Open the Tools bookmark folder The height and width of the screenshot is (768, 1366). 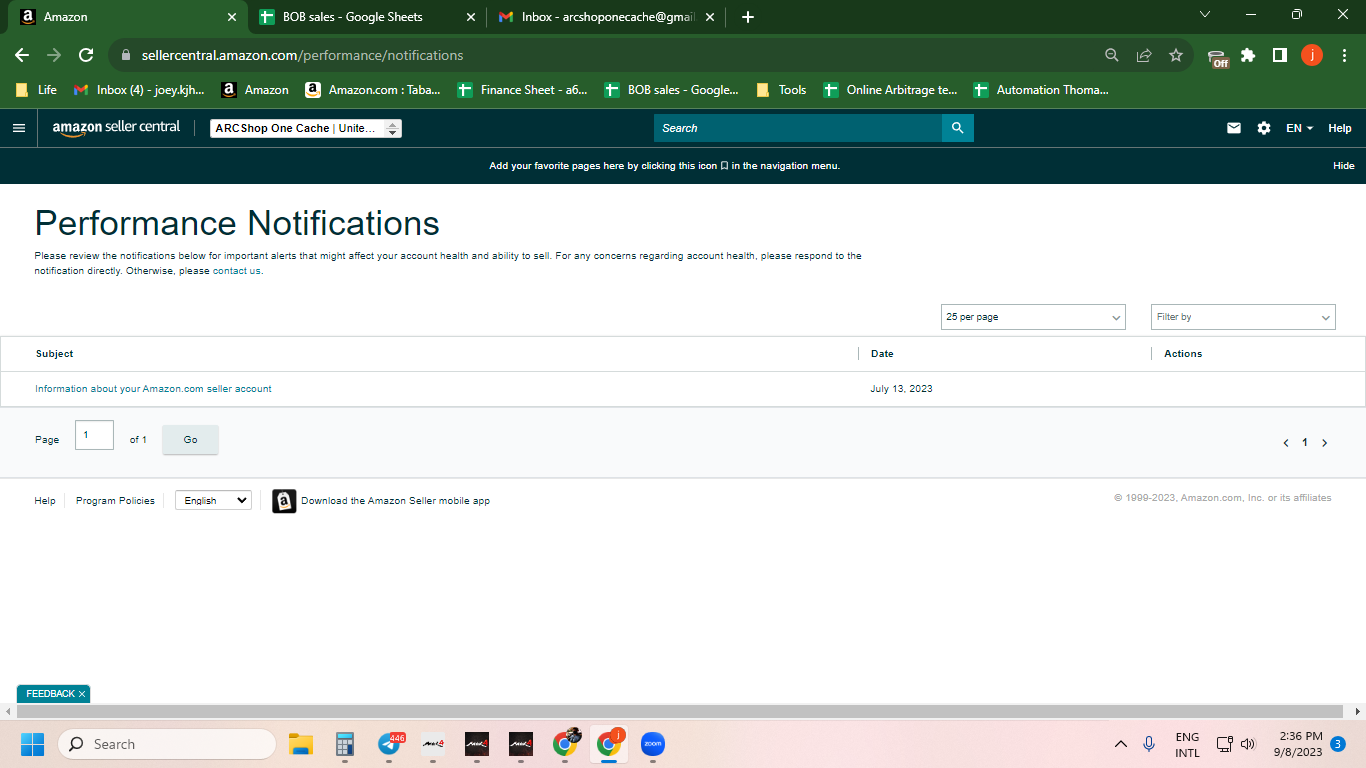coord(781,90)
